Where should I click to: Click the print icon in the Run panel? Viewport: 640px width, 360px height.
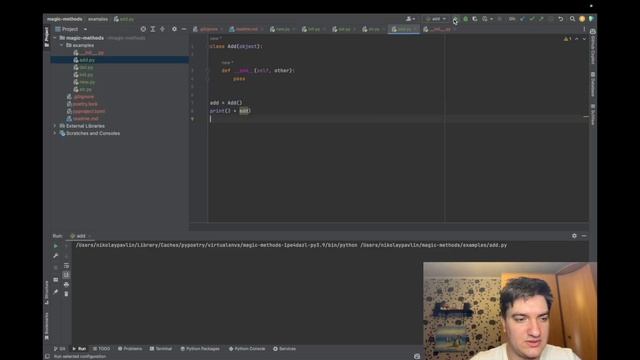pos(67,284)
